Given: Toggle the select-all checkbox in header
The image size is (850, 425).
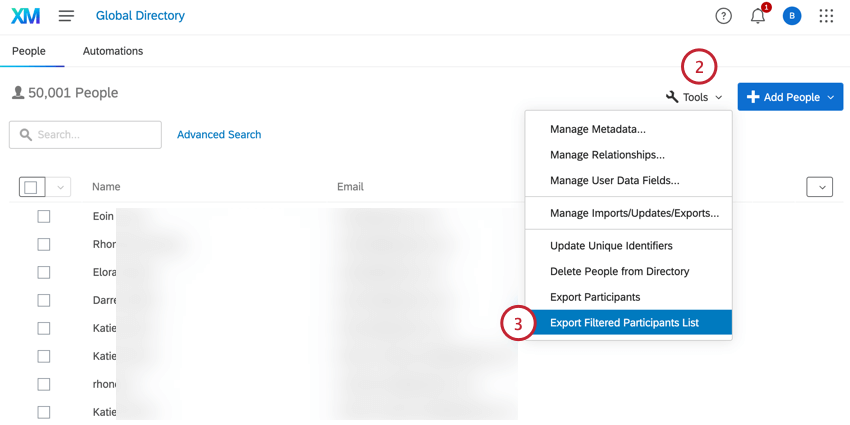Looking at the screenshot, I should 31,187.
